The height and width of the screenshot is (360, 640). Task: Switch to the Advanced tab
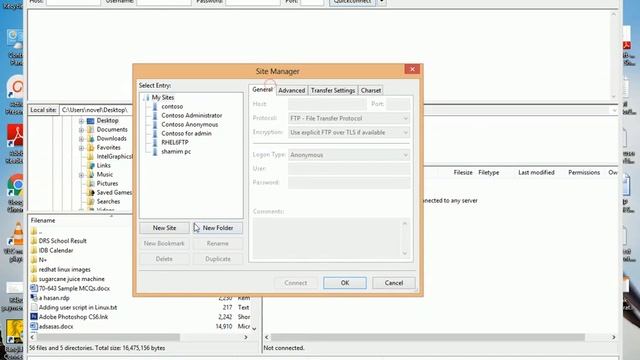291,90
